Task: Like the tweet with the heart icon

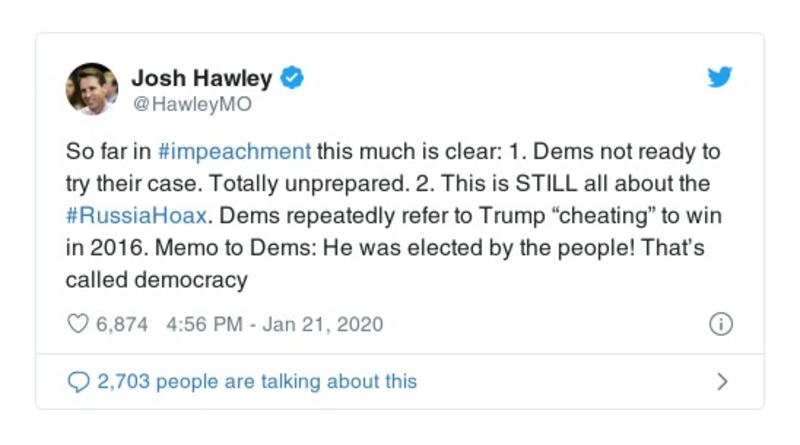Action: (x=76, y=325)
